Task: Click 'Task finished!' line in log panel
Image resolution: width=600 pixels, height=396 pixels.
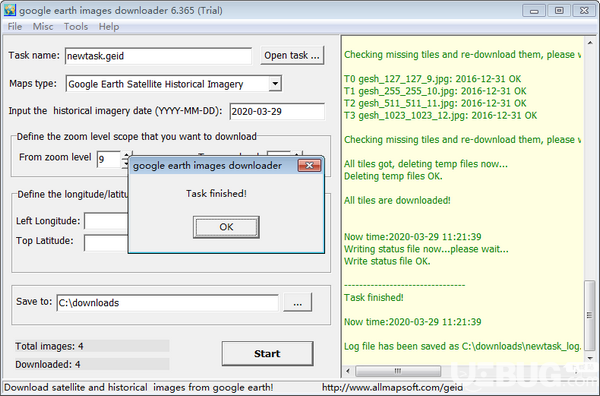Action: [x=373, y=298]
